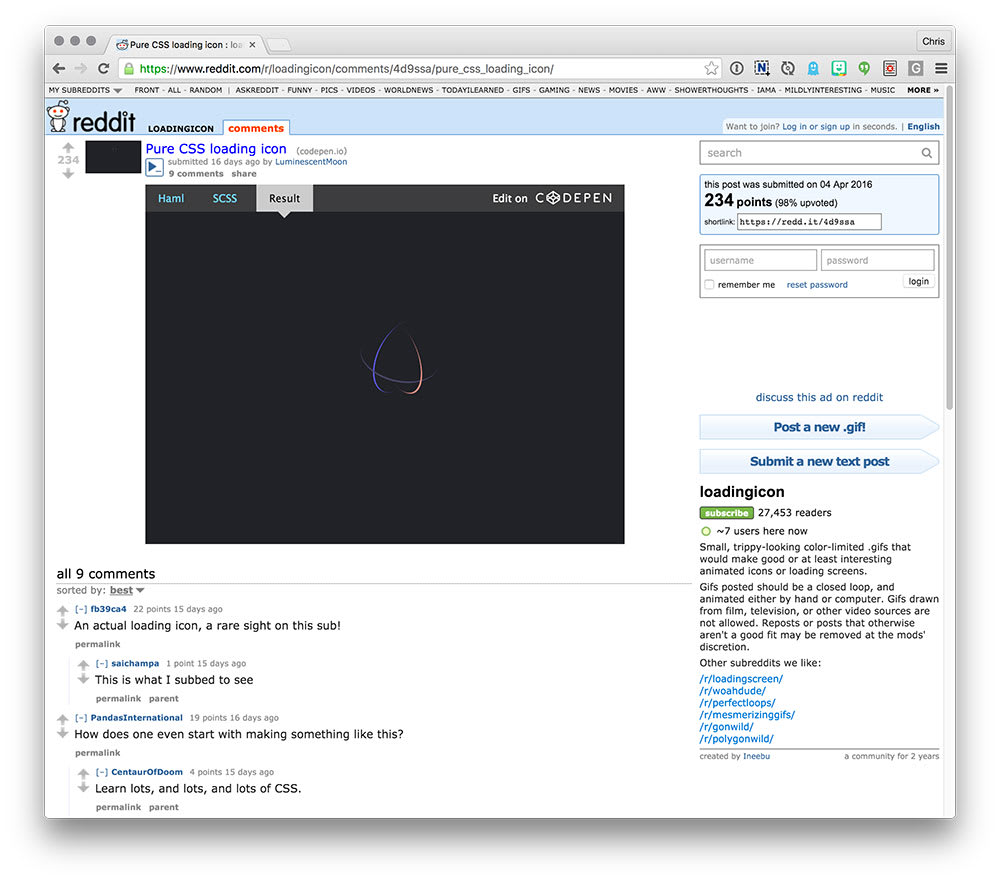Expand the MY SUBREDDITS dropdown
This screenshot has height=882, width=1000.
(84, 89)
